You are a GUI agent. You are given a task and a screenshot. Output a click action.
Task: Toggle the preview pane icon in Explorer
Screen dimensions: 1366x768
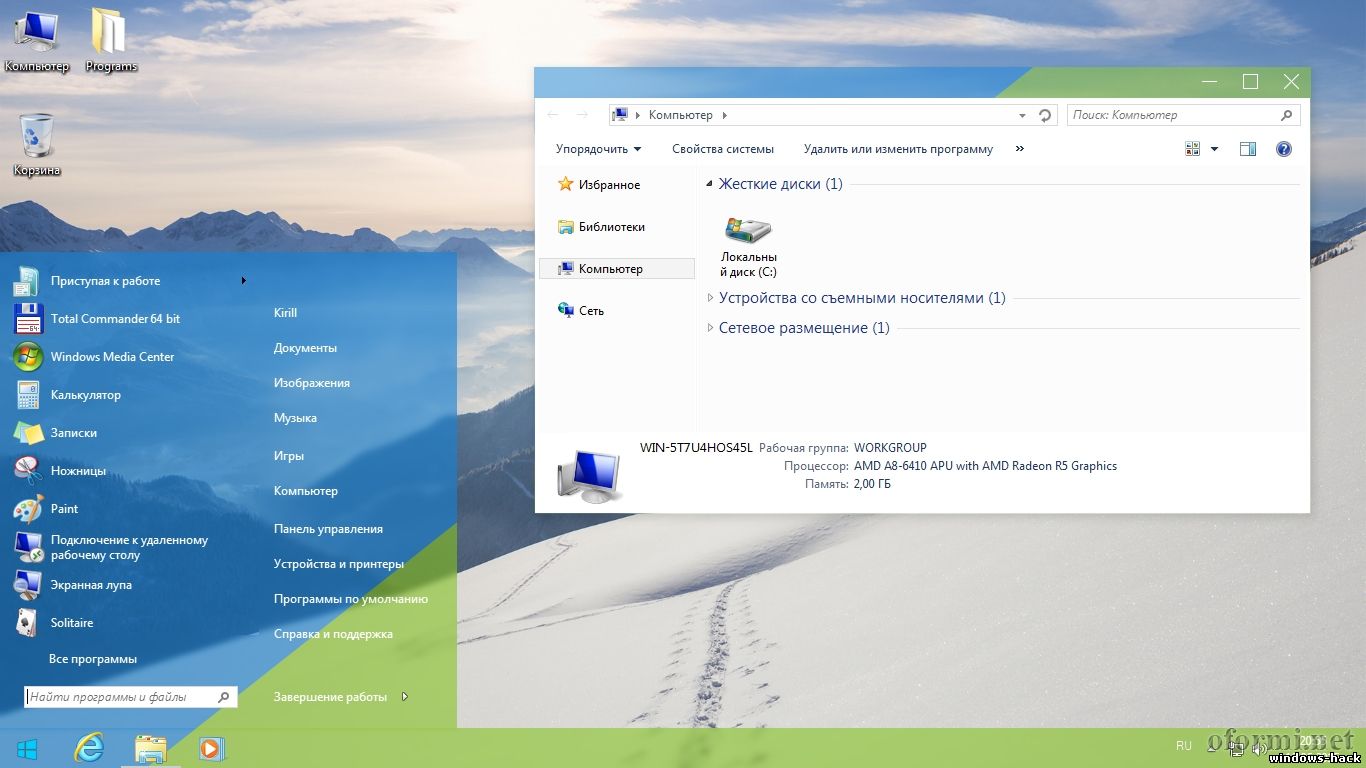(x=1248, y=149)
